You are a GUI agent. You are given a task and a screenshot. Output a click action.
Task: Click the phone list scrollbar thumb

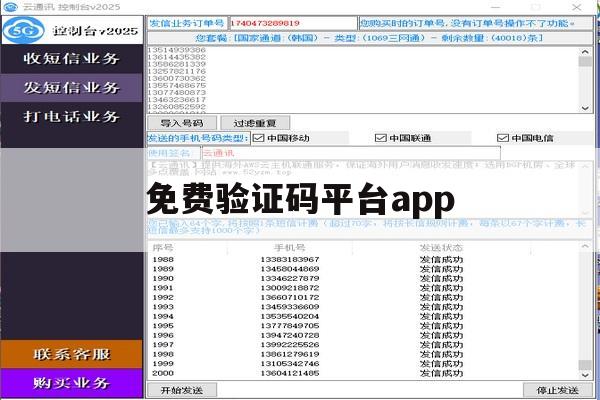coord(585,62)
